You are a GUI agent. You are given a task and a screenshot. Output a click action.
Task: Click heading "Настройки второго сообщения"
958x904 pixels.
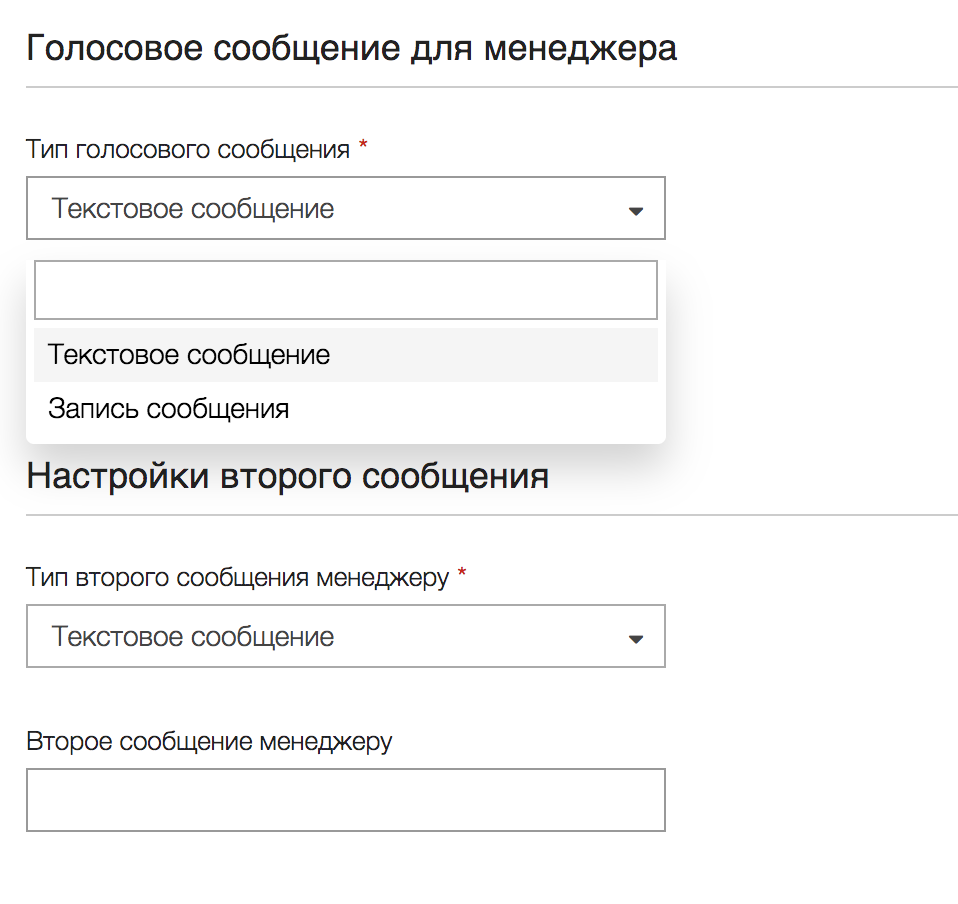[x=288, y=476]
